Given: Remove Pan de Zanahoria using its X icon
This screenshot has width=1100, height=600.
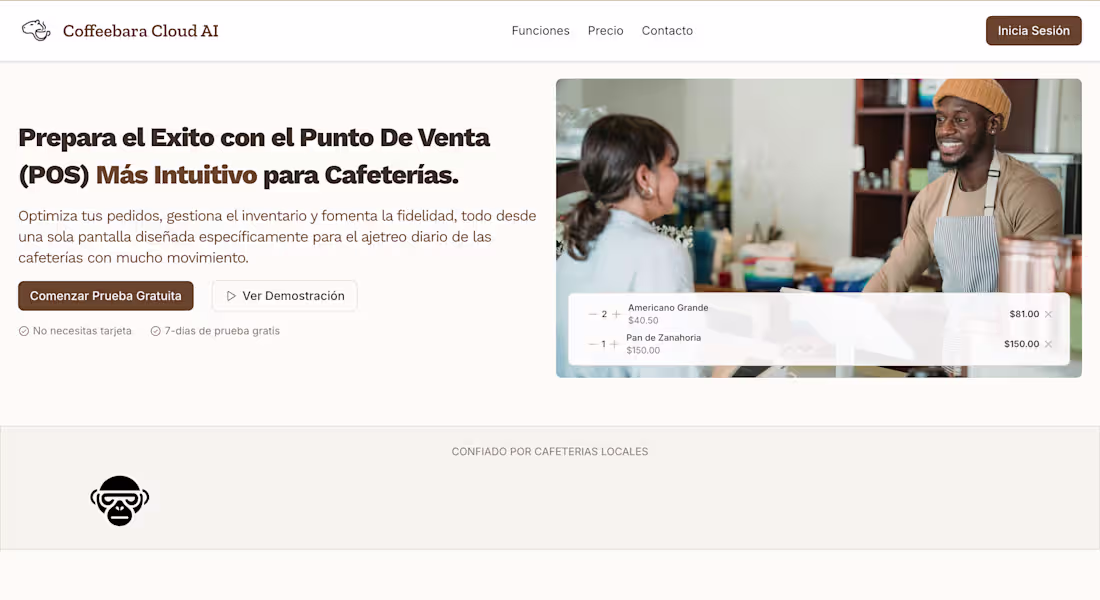Looking at the screenshot, I should coord(1047,343).
